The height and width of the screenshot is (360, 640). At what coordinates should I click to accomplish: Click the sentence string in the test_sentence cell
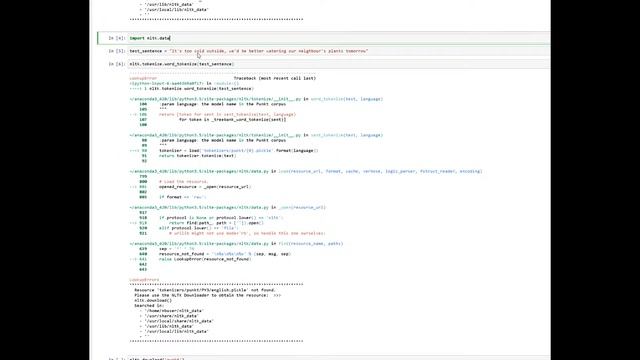269,51
